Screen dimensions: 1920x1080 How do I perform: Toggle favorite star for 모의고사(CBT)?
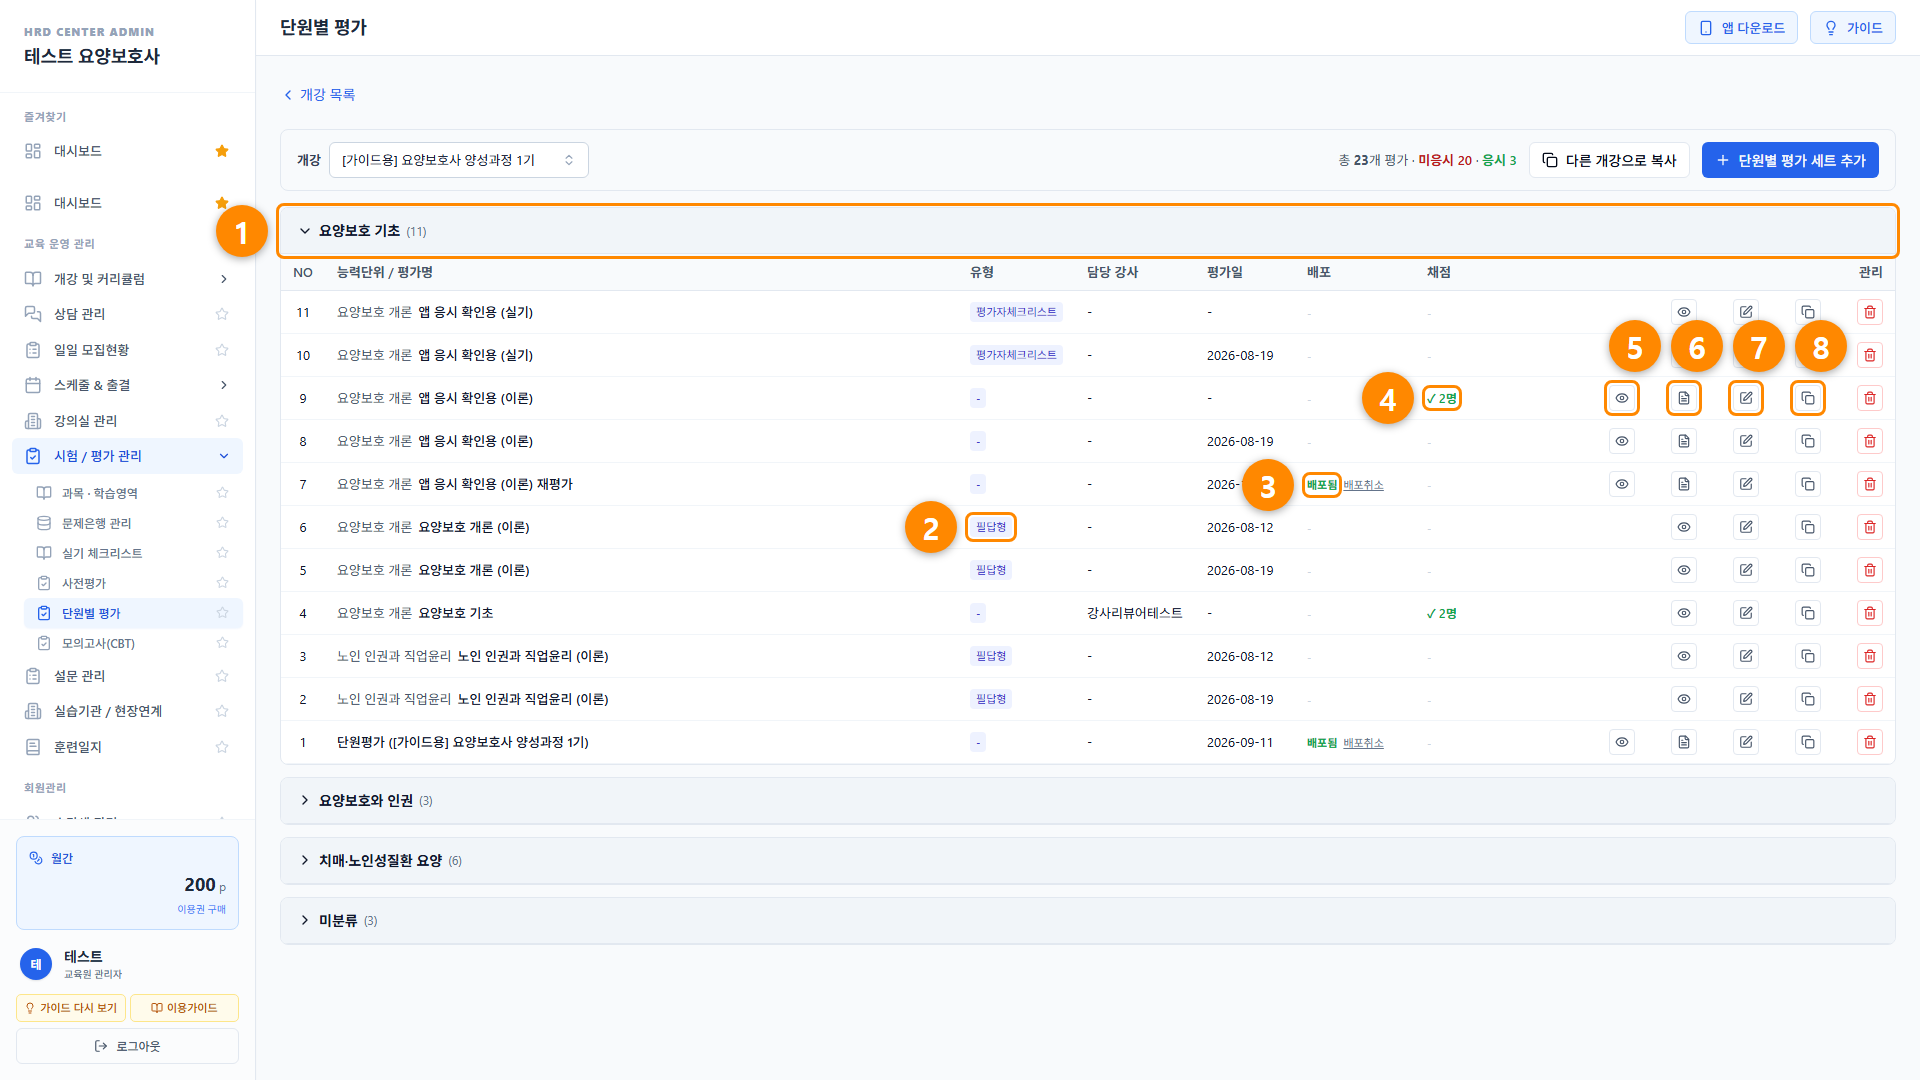pyautogui.click(x=222, y=643)
